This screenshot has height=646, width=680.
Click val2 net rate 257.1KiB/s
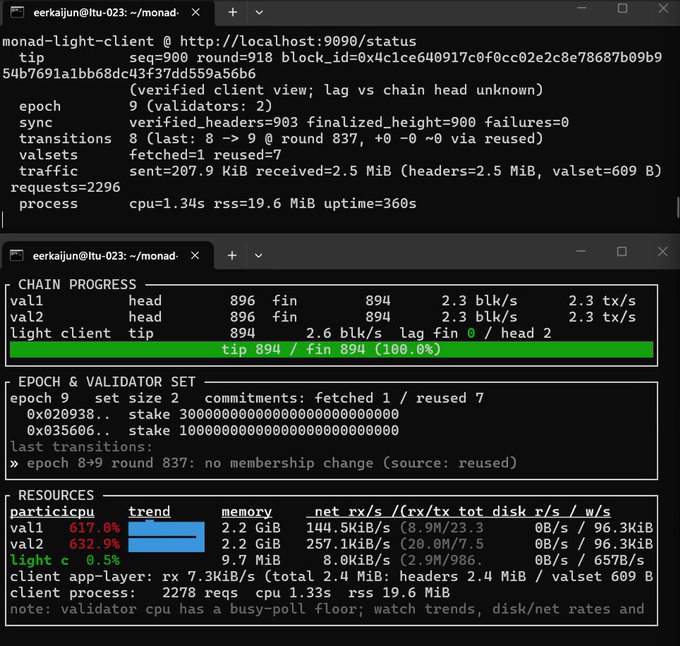[348, 544]
